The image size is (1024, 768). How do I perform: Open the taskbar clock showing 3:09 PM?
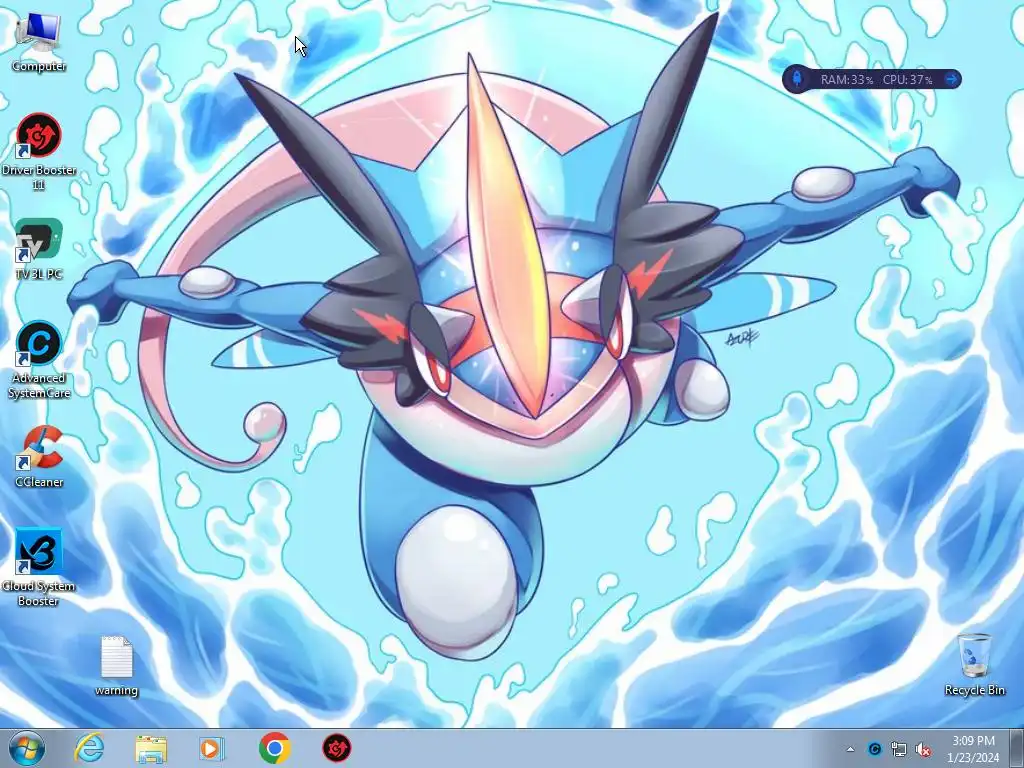pos(973,749)
